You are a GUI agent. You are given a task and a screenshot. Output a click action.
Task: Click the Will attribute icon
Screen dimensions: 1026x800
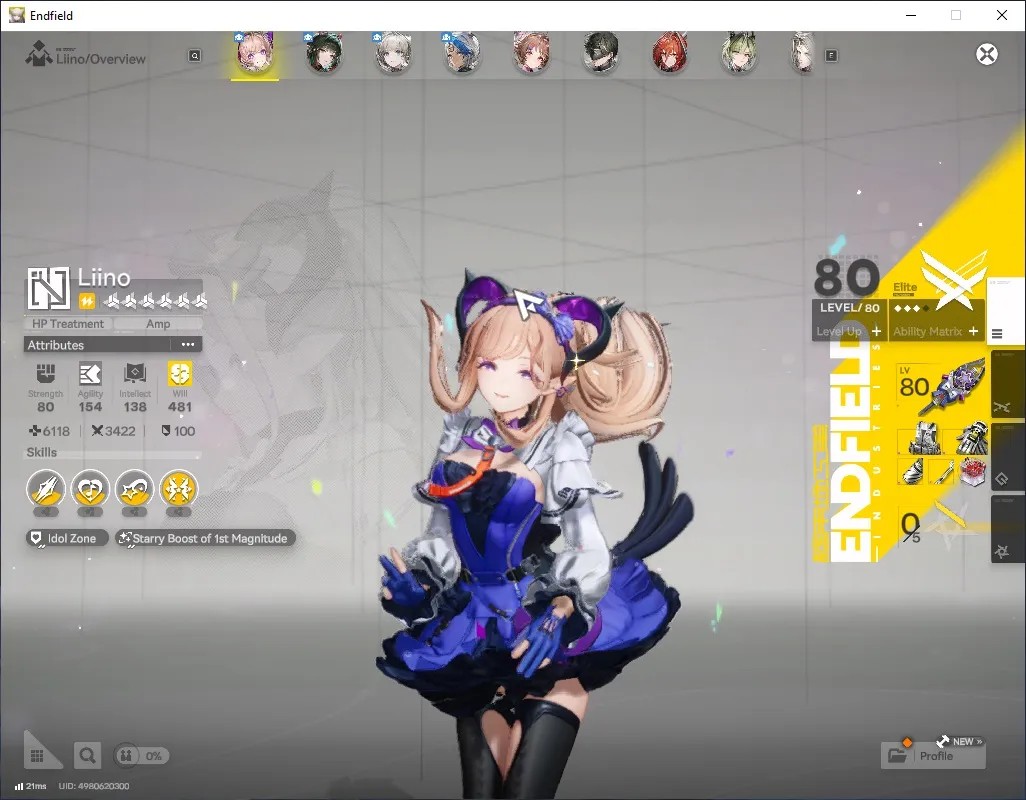click(179, 374)
